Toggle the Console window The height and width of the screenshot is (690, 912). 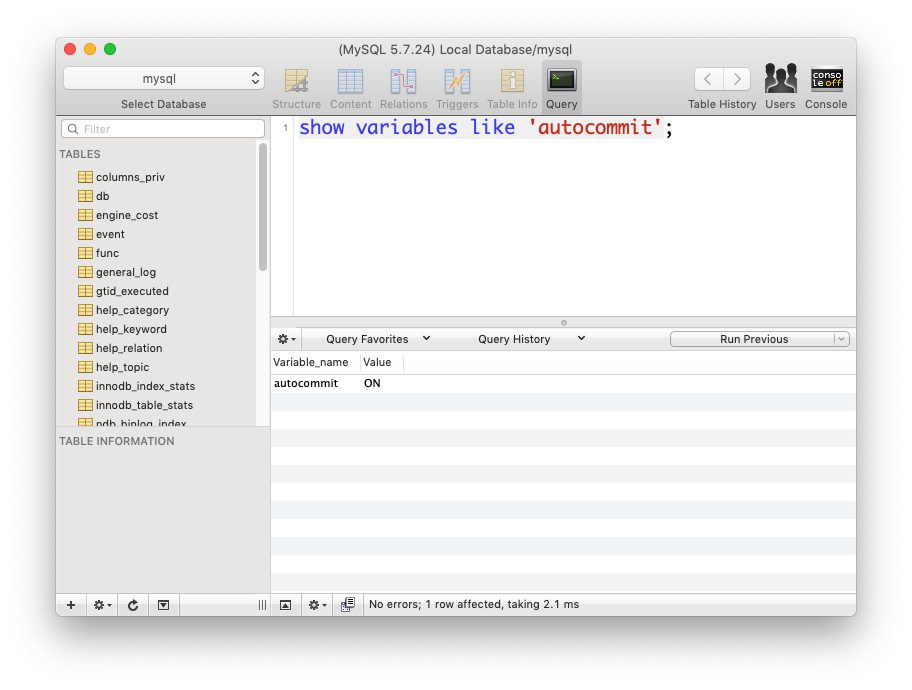826,87
